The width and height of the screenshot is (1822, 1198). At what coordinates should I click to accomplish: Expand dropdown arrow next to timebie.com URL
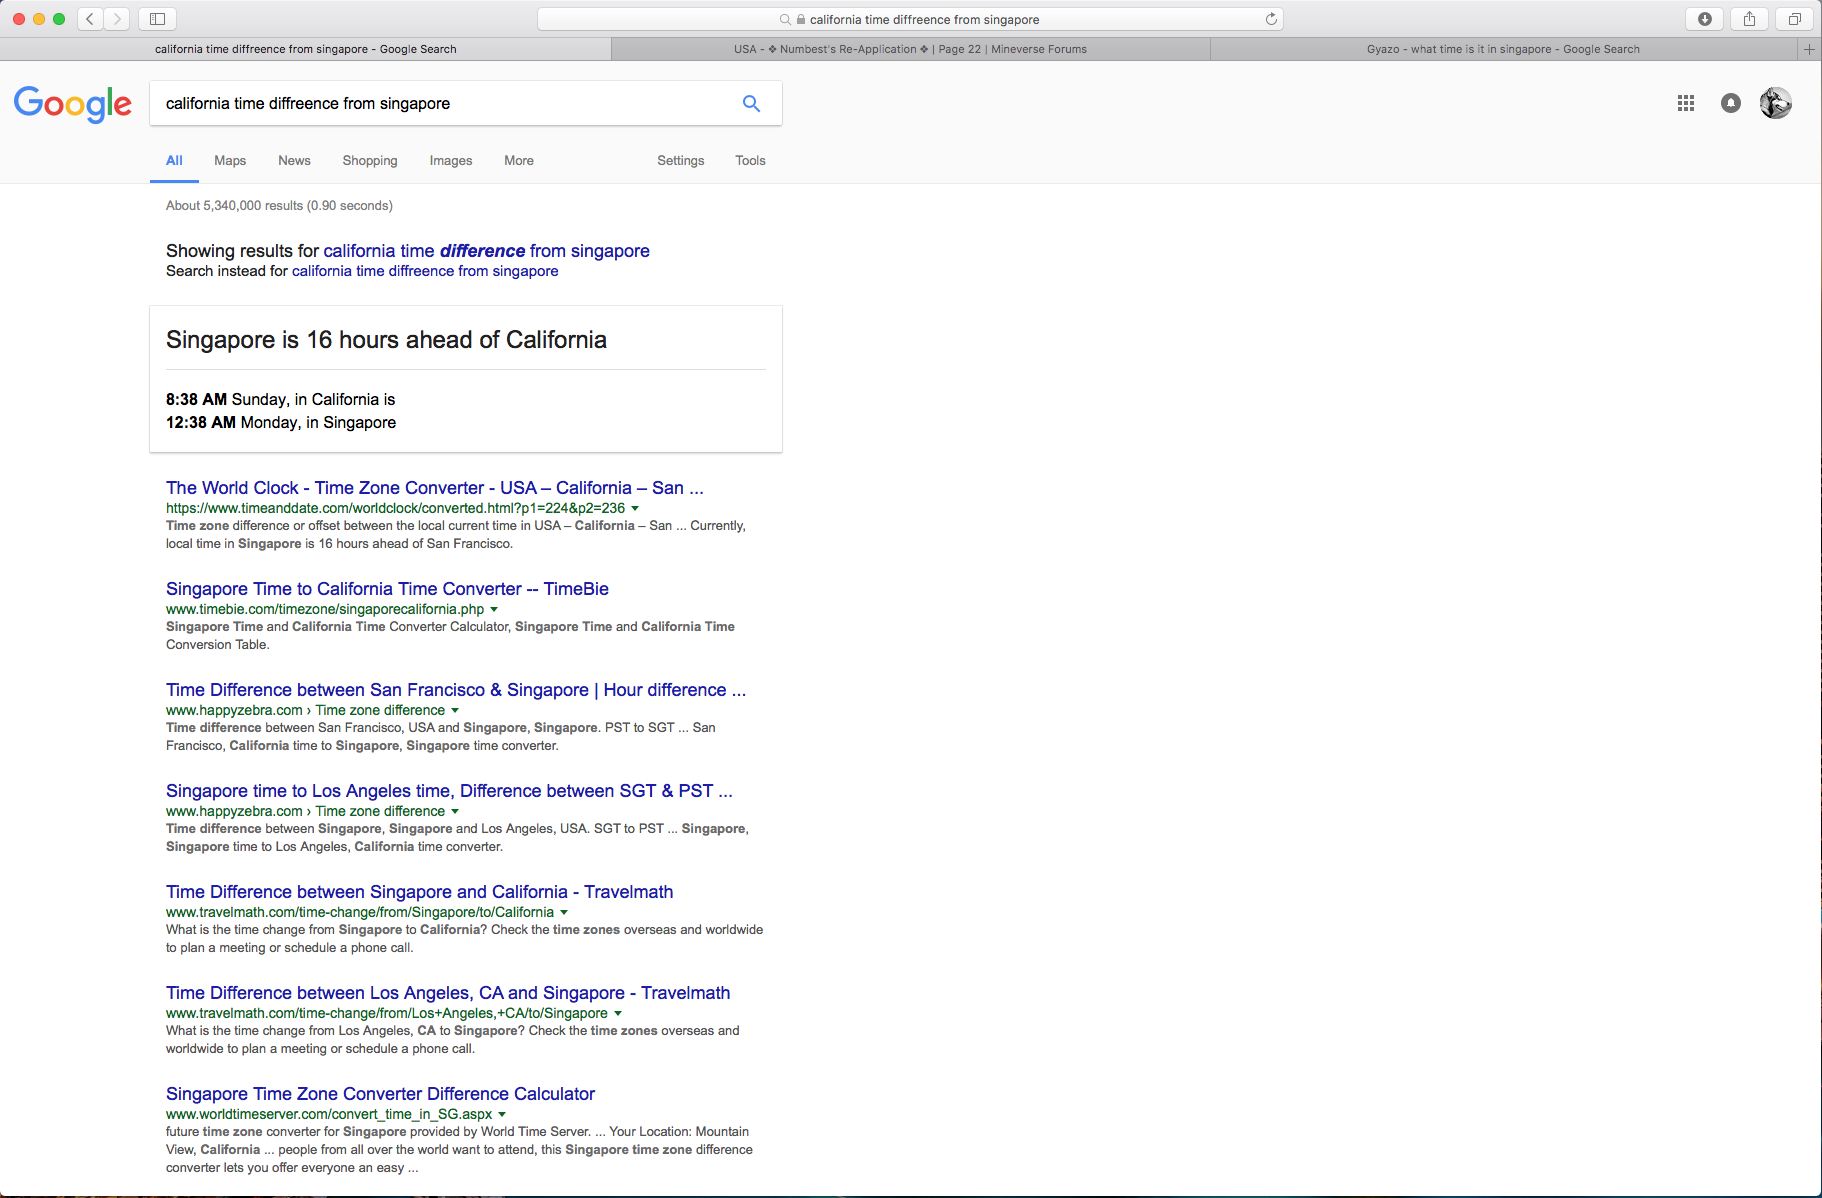pyautogui.click(x=494, y=610)
